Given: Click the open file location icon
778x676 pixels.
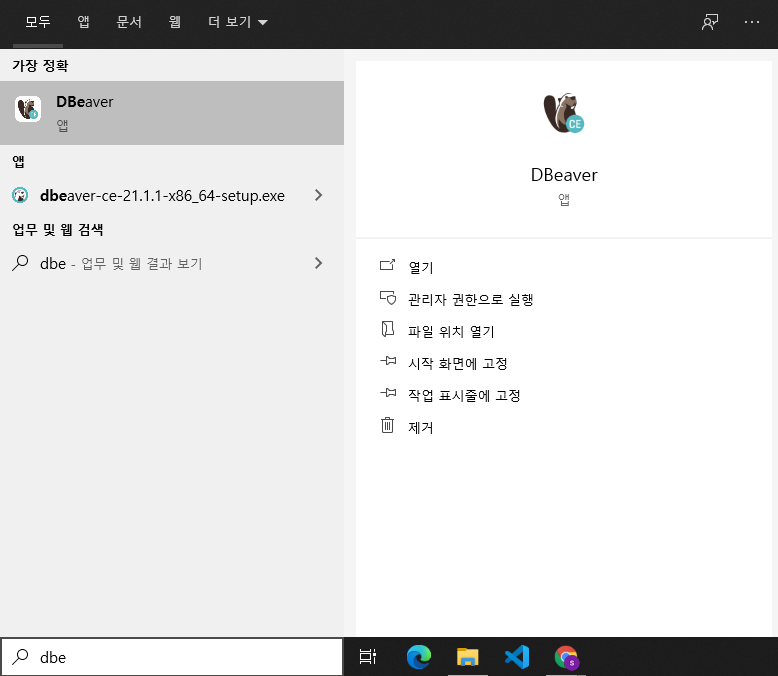Looking at the screenshot, I should [x=388, y=329].
